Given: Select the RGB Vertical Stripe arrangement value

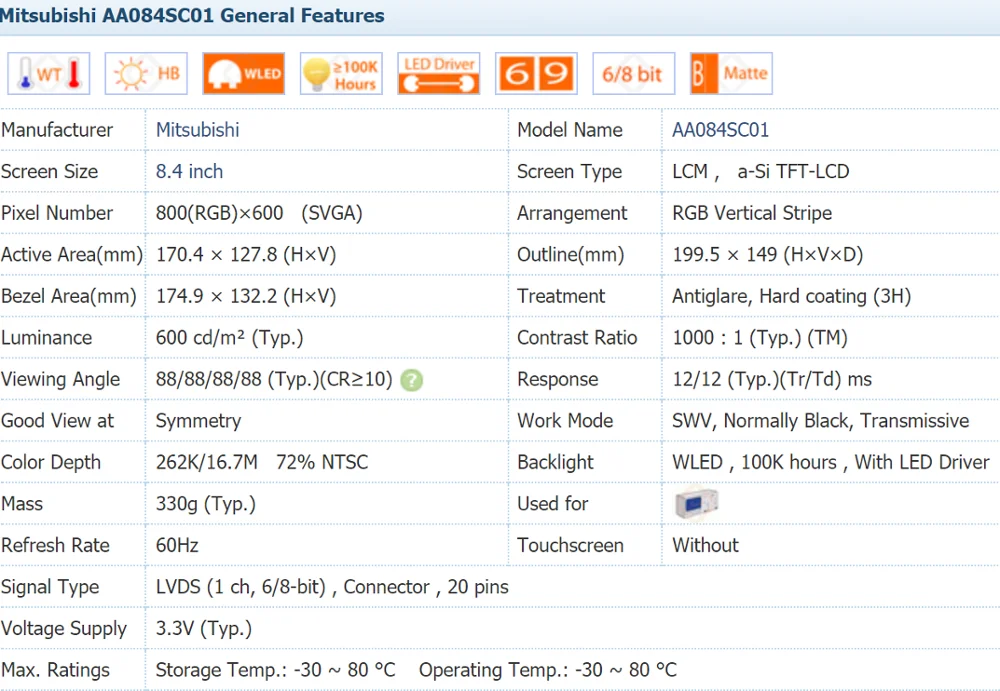Looking at the screenshot, I should click(753, 213).
